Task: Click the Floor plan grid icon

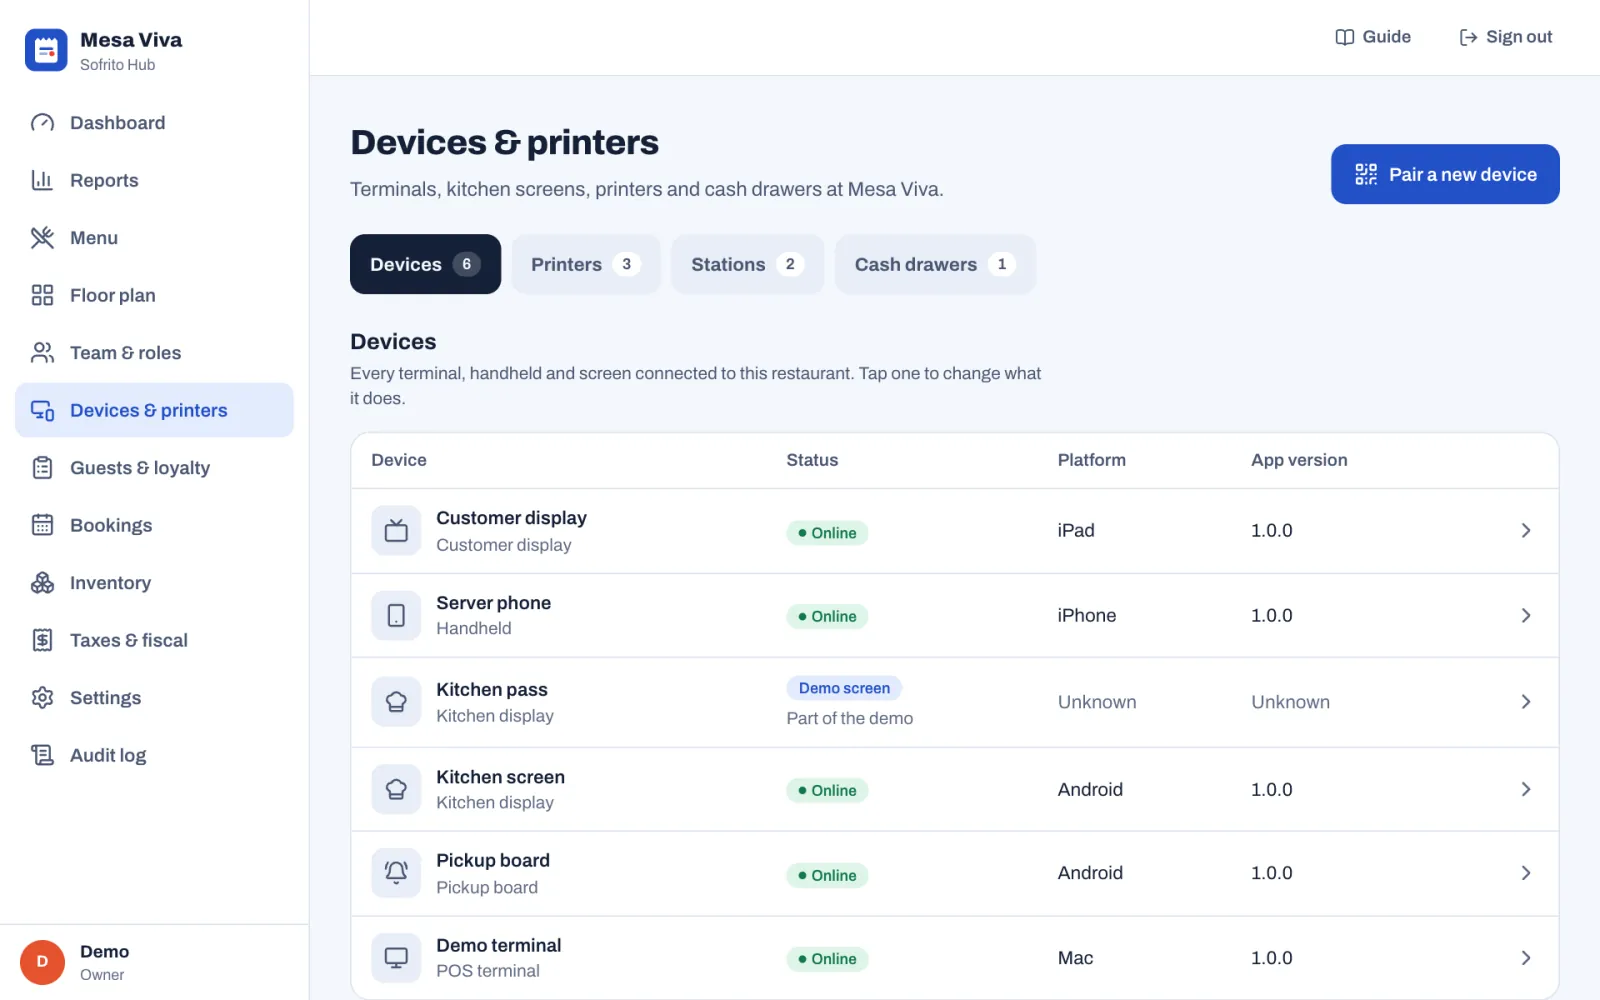Action: (42, 295)
